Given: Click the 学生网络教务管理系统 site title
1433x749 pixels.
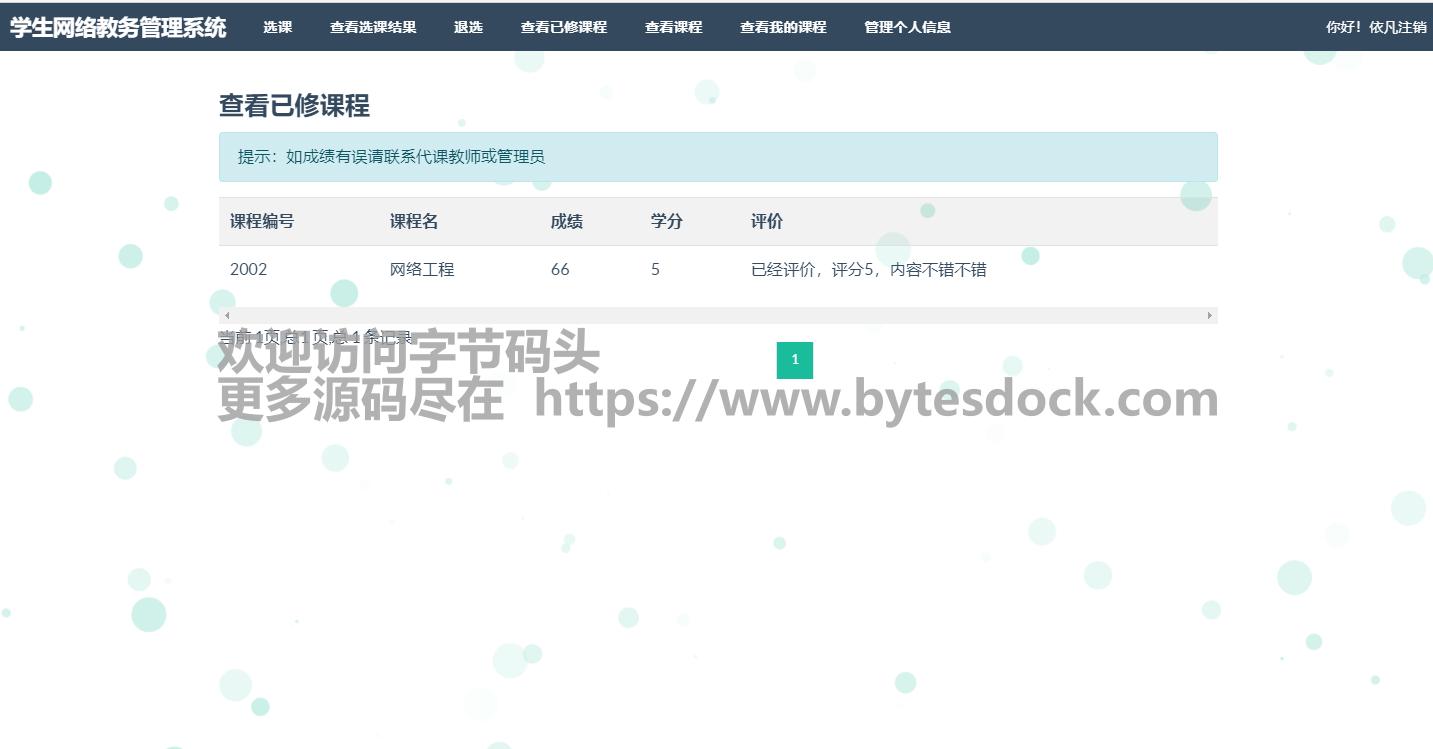Looking at the screenshot, I should (x=118, y=27).
